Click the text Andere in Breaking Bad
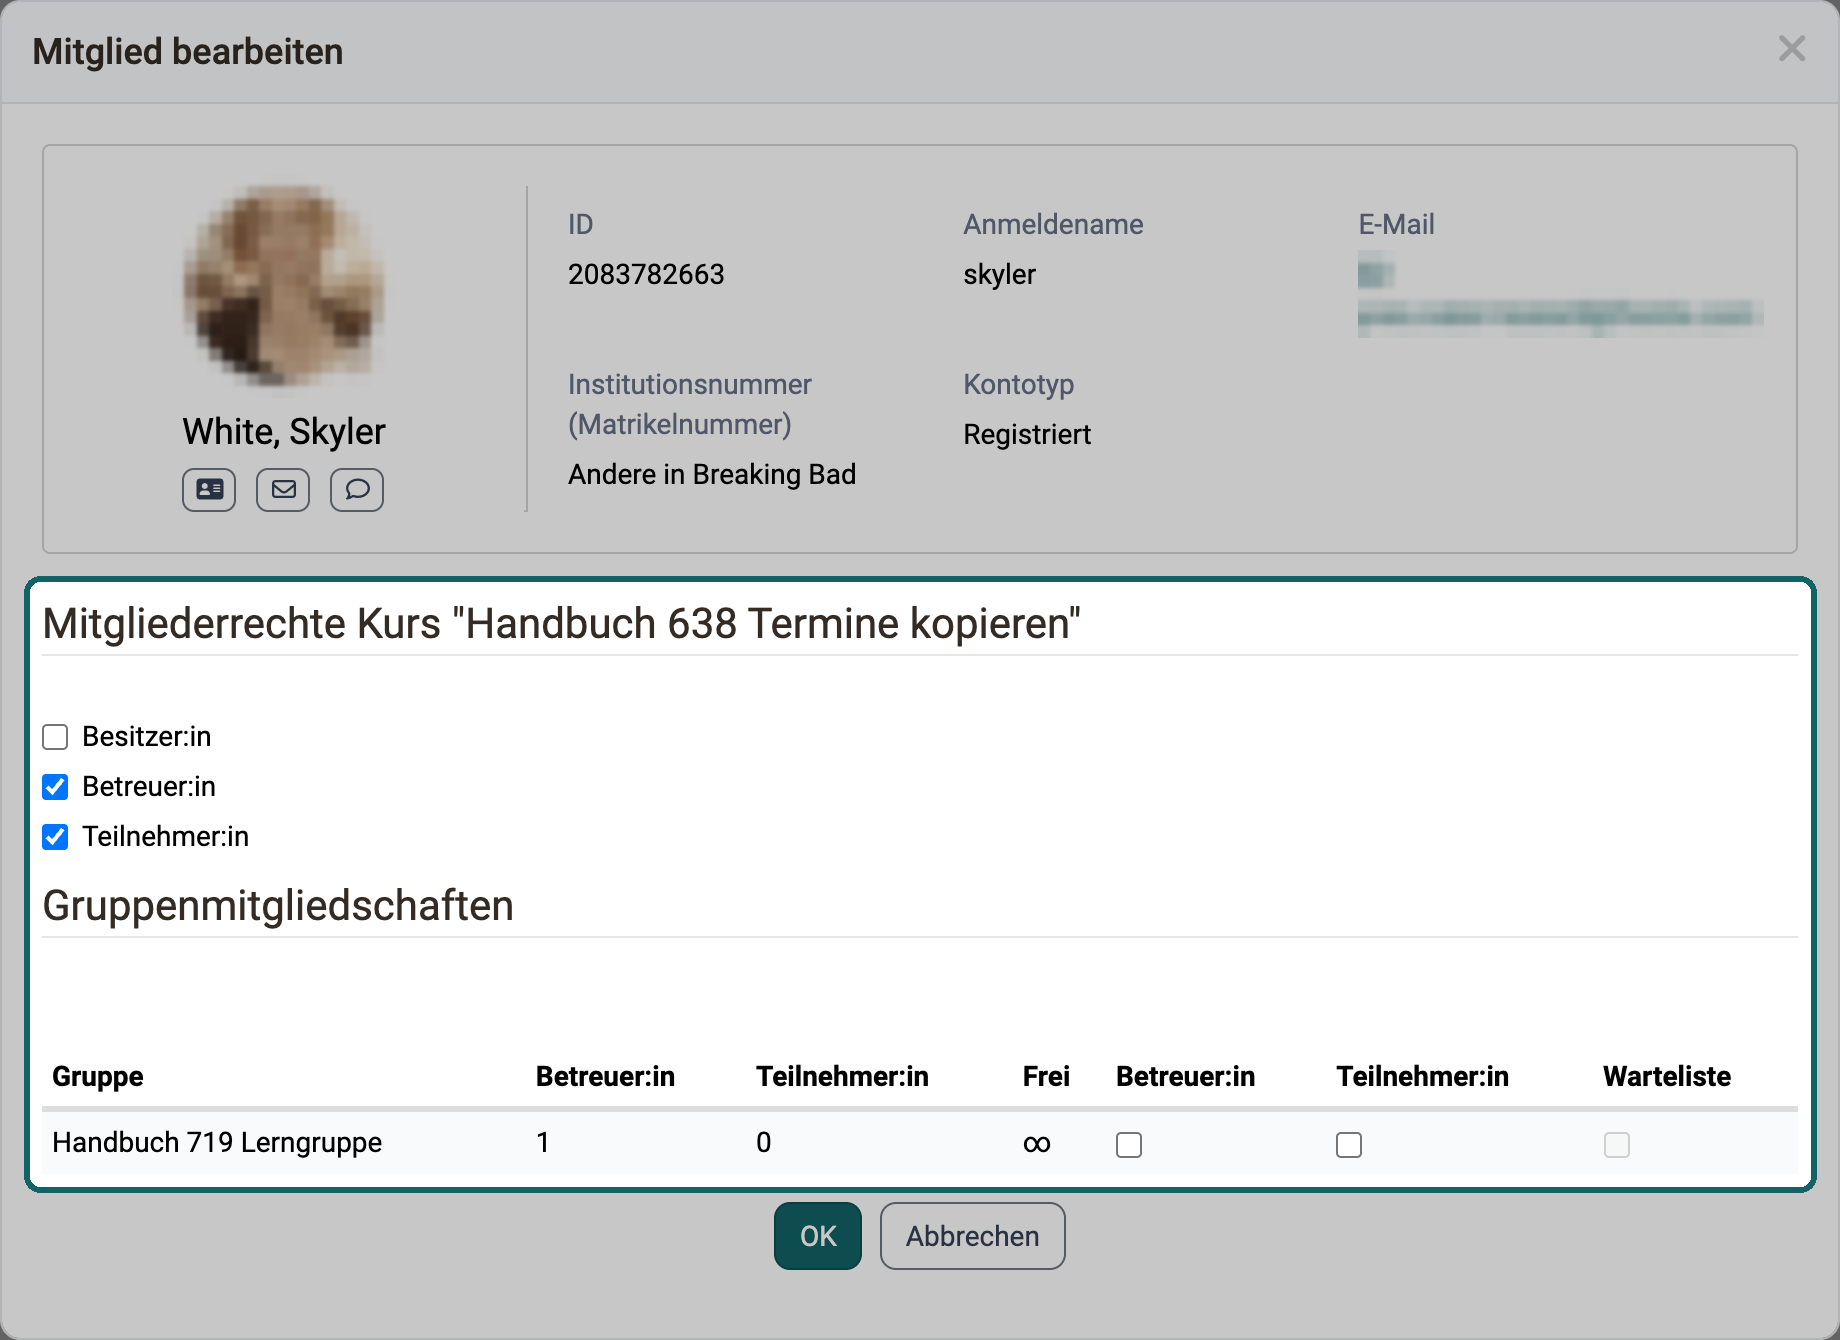1840x1340 pixels. (x=712, y=474)
